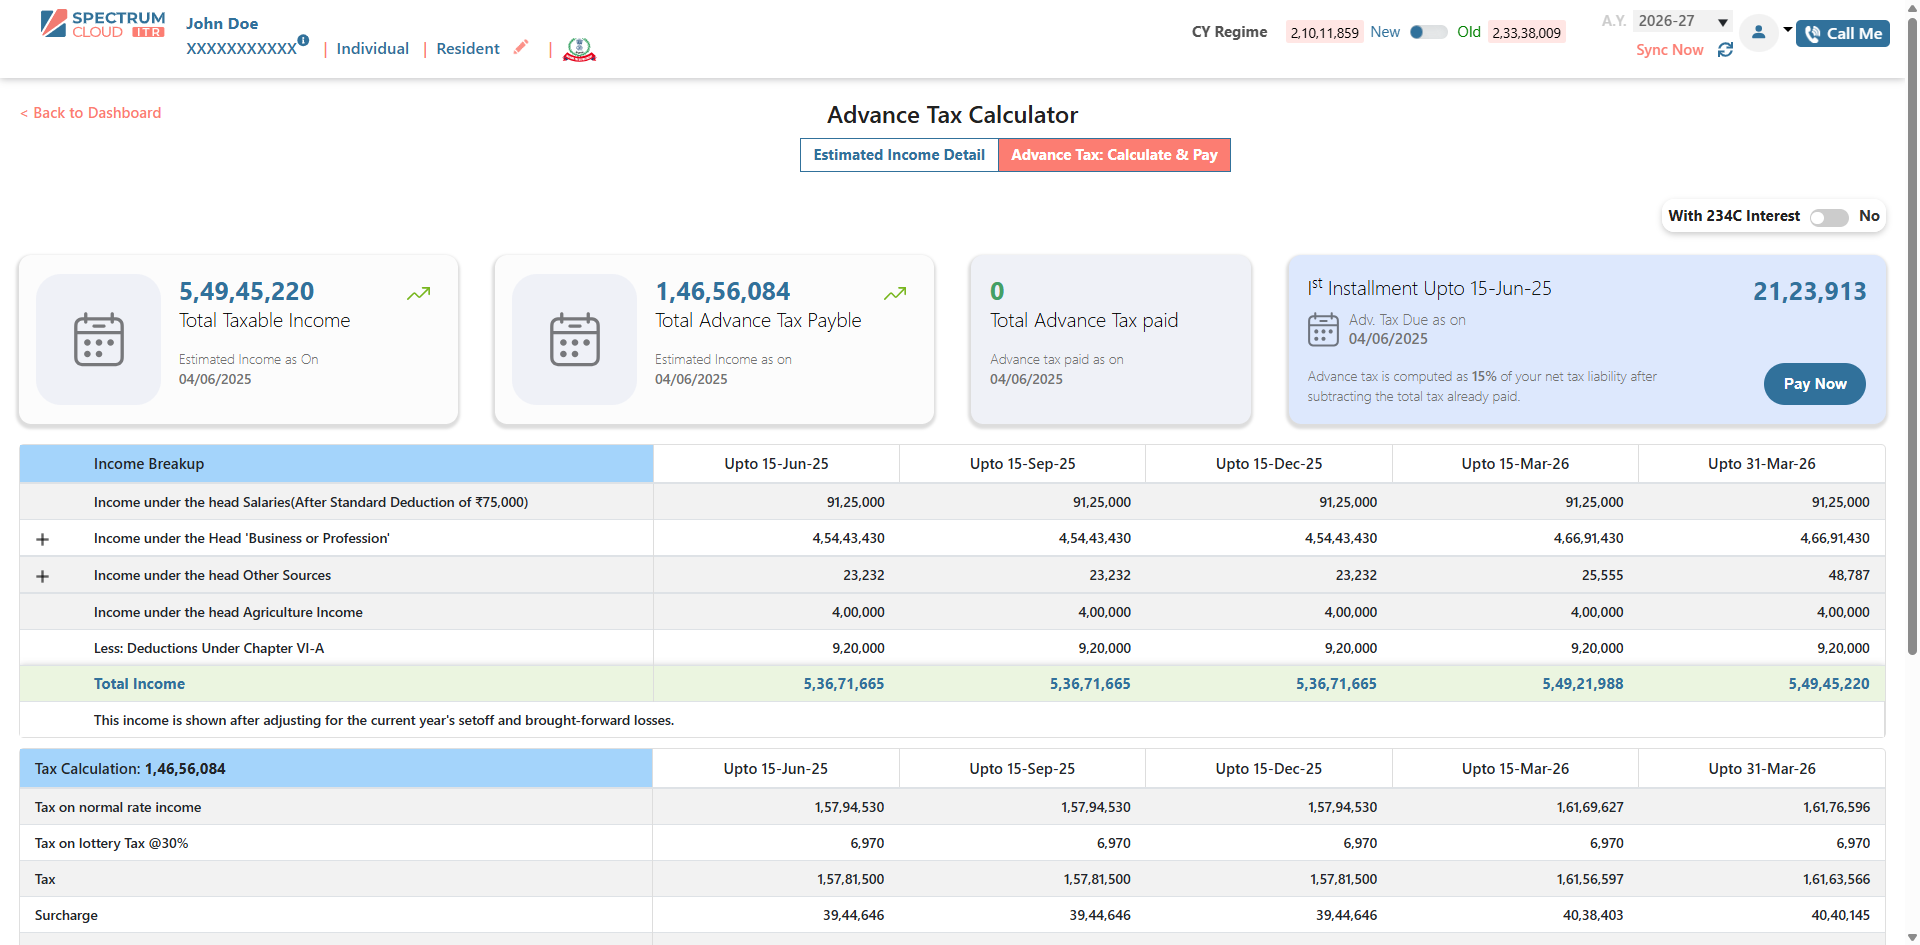This screenshot has width=1920, height=945.
Task: Click the calendar icon on the 1st Installment card
Action: tap(1322, 329)
